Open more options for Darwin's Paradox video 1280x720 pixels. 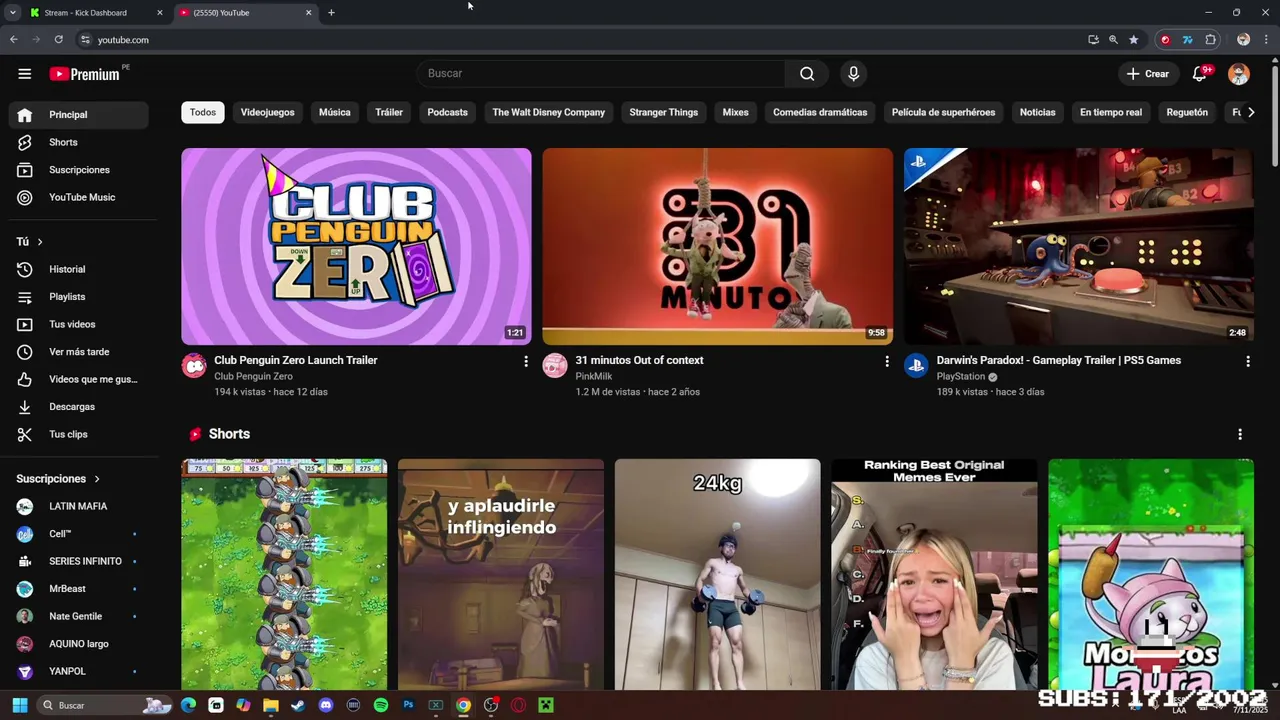pyautogui.click(x=1248, y=361)
